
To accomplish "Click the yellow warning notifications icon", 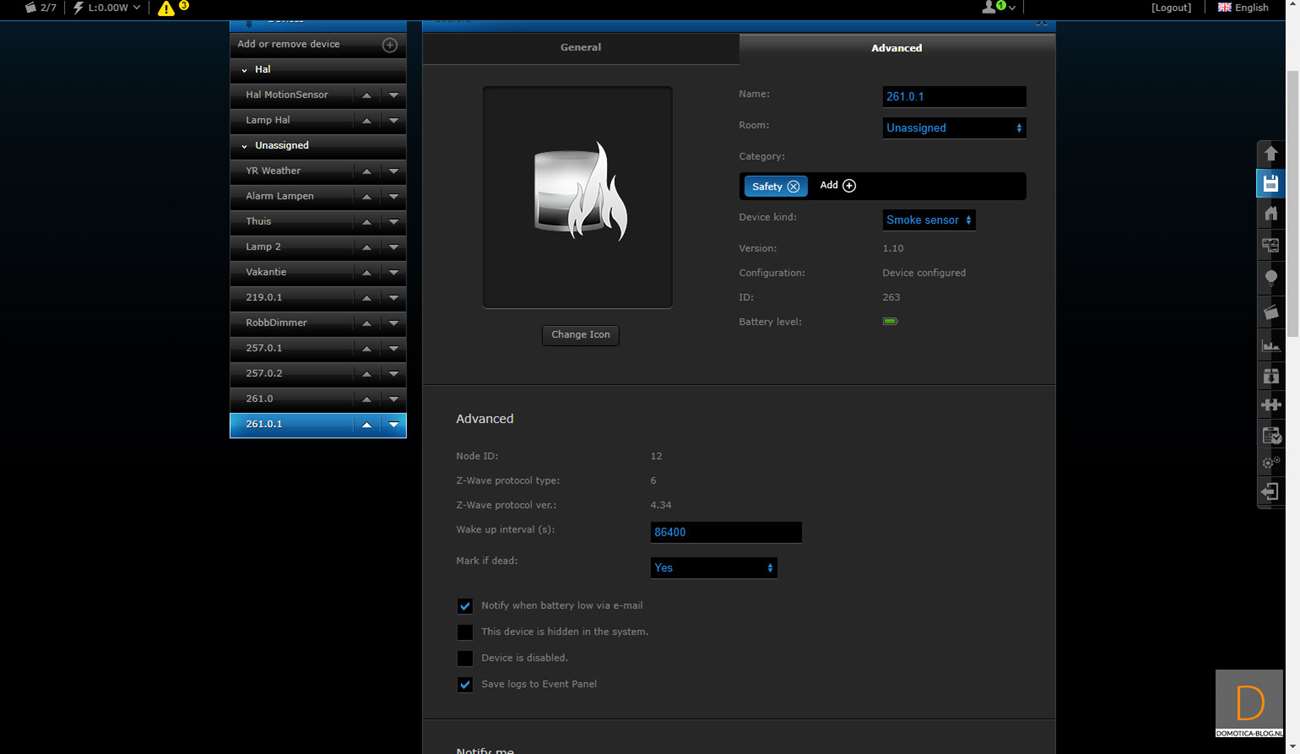I will click(x=166, y=8).
